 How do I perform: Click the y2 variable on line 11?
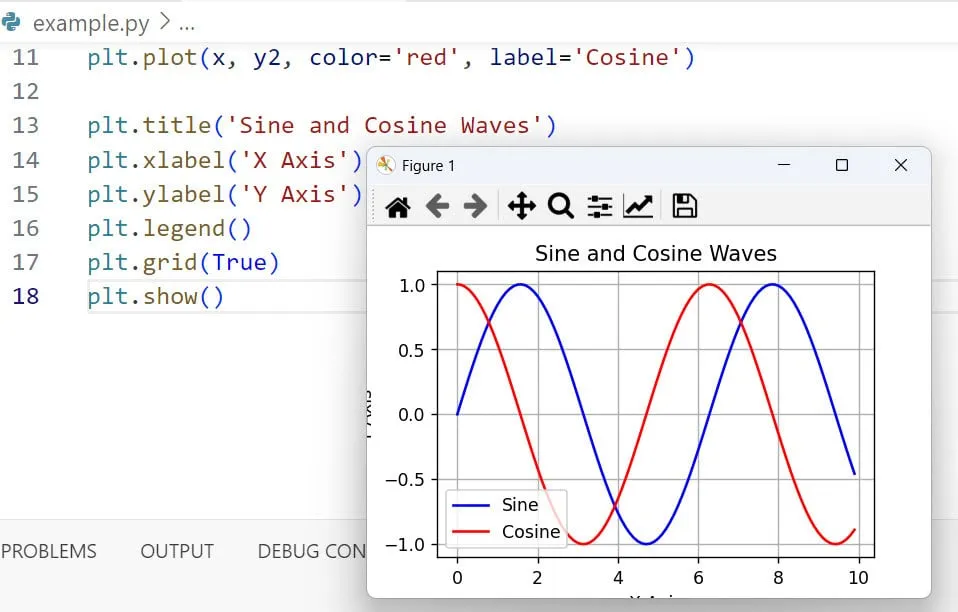point(267,59)
